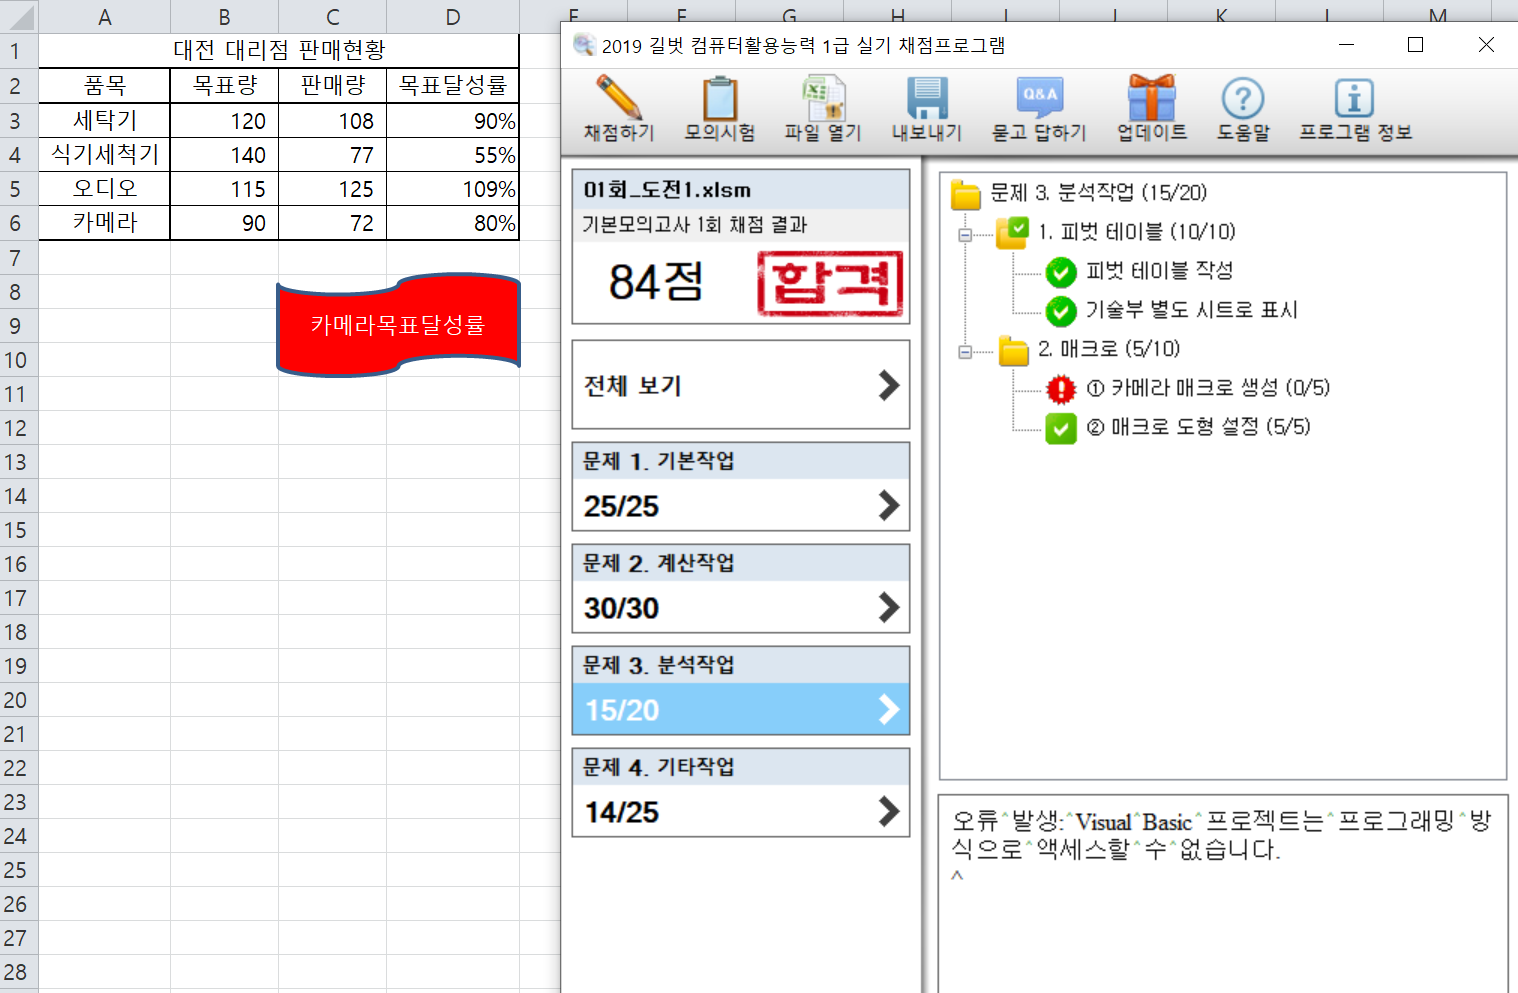This screenshot has height=993, width=1518.
Task: Collapse the 피벗 테이블 tree node
Action: click(965, 235)
